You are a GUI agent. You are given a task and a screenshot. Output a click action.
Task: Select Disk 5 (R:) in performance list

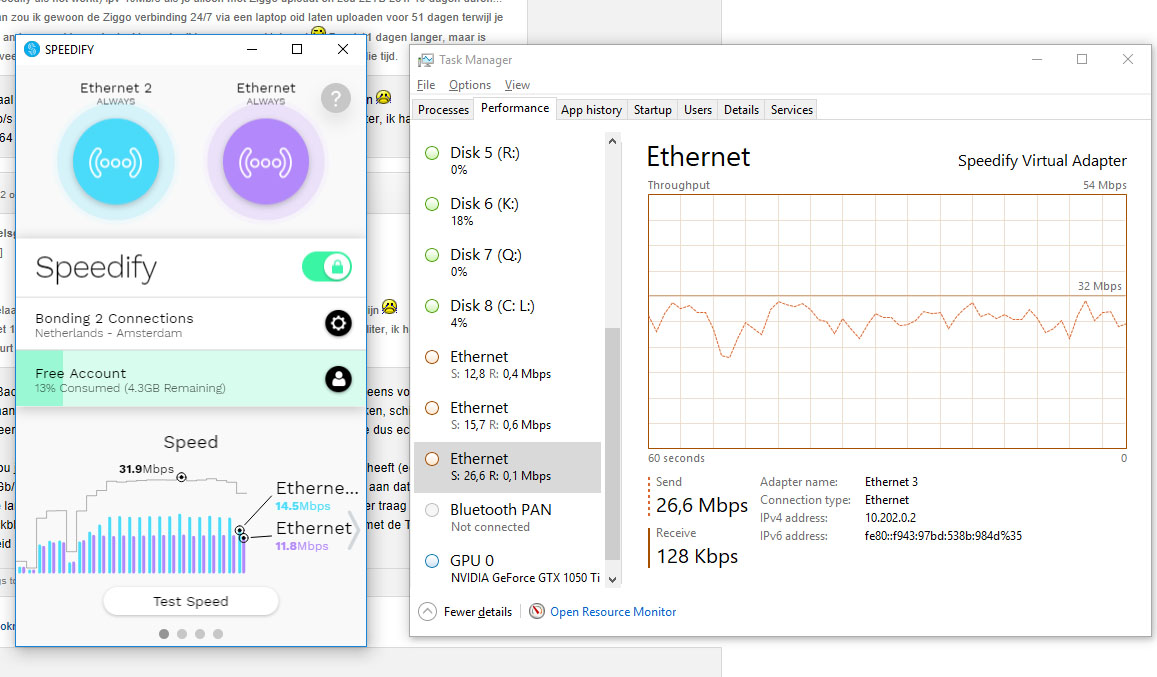[x=508, y=160]
